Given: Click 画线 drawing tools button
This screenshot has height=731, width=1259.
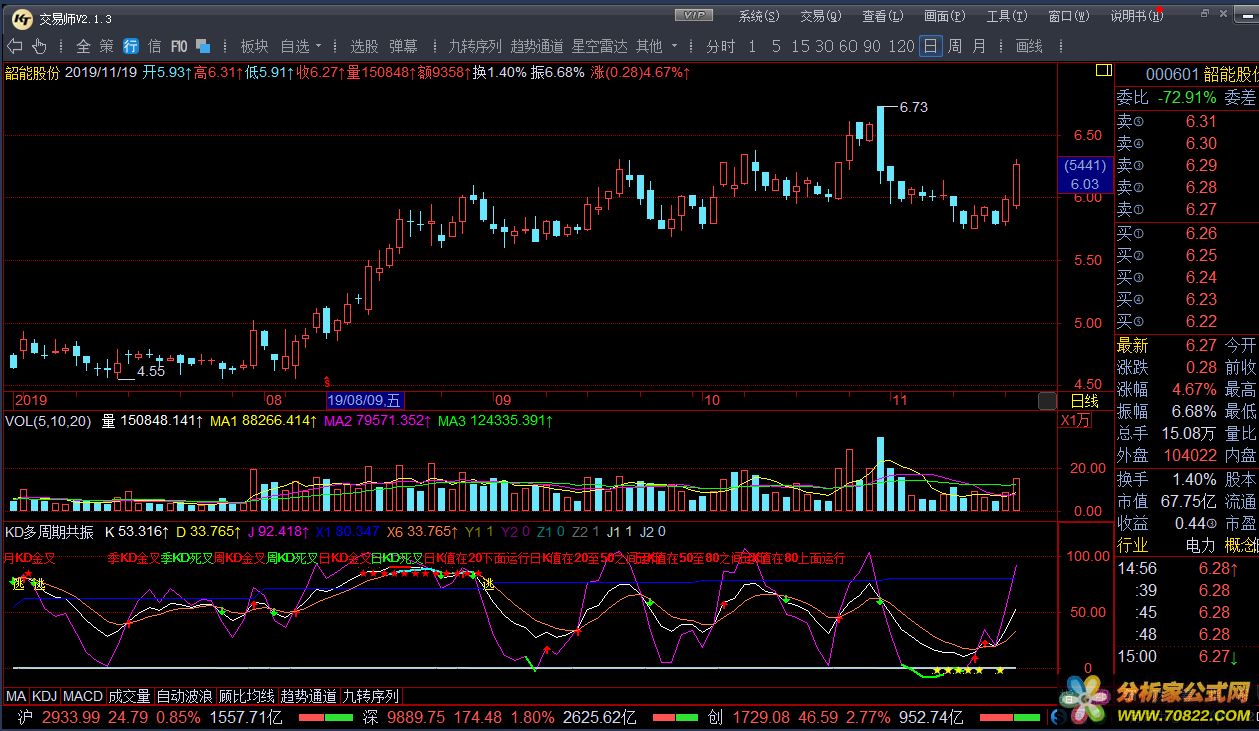Looking at the screenshot, I should (1029, 46).
